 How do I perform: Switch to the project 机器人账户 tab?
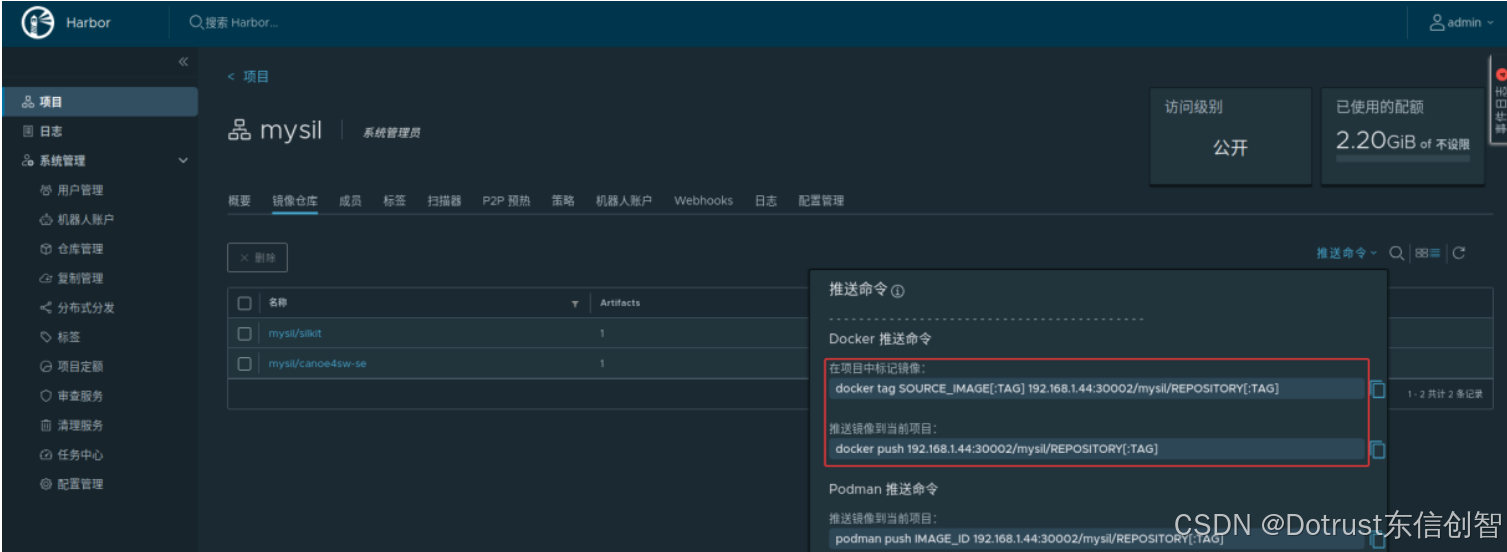pyautogui.click(x=624, y=201)
